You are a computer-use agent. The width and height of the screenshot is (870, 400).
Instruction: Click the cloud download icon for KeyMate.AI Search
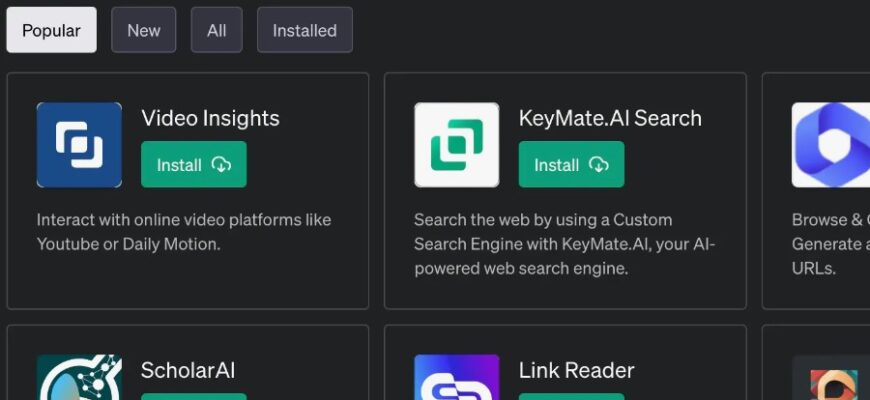click(599, 165)
